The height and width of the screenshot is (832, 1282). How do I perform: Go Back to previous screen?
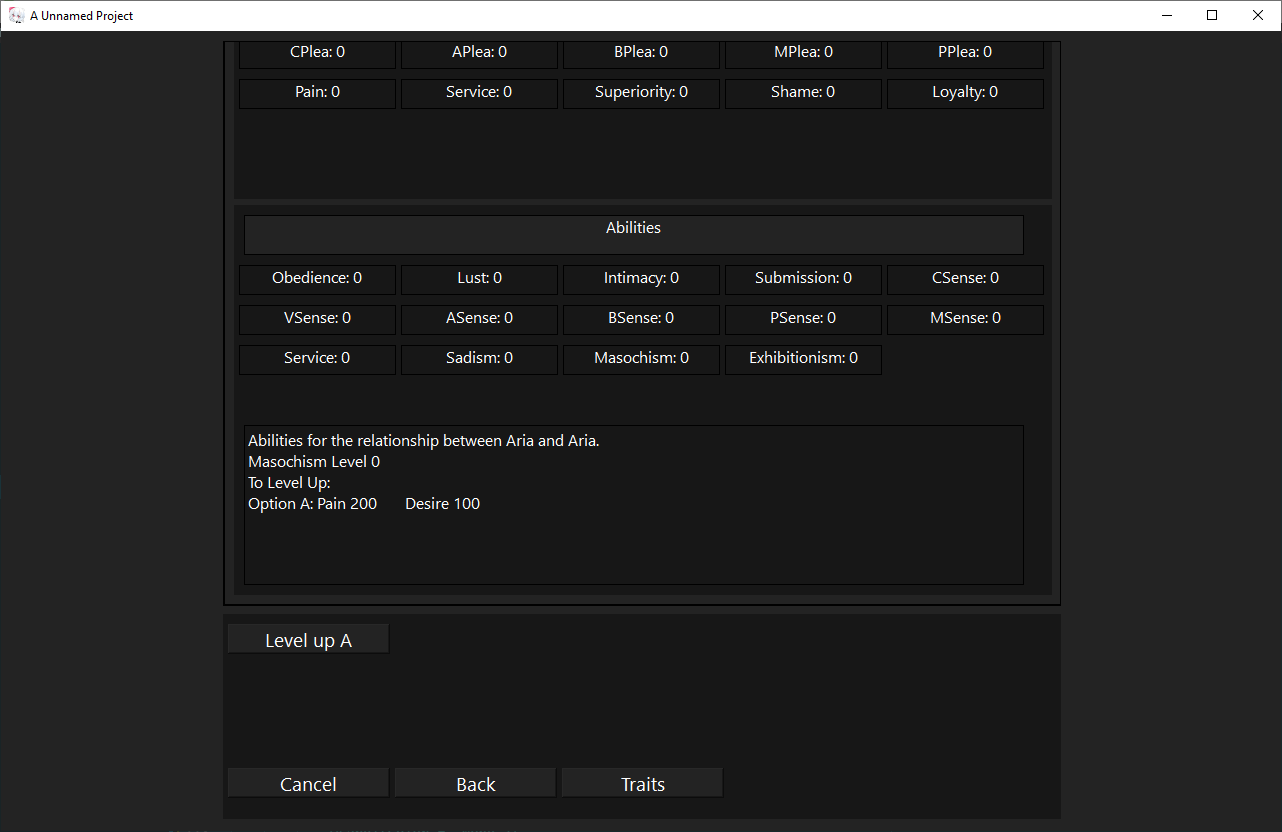[x=475, y=784]
